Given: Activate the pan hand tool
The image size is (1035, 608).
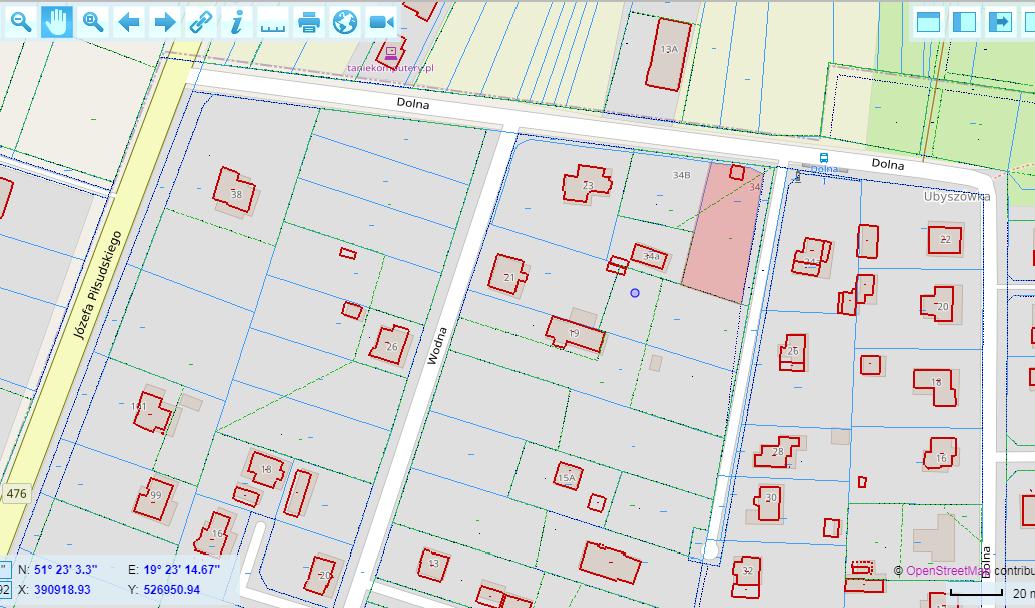Looking at the screenshot, I should pos(57,22).
